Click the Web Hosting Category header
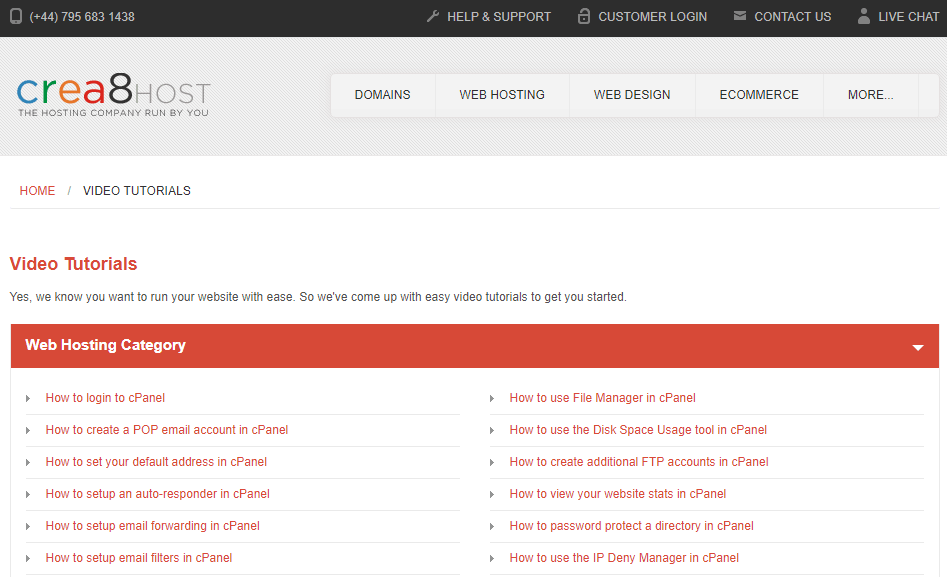Image resolution: width=947 pixels, height=577 pixels. tap(475, 346)
